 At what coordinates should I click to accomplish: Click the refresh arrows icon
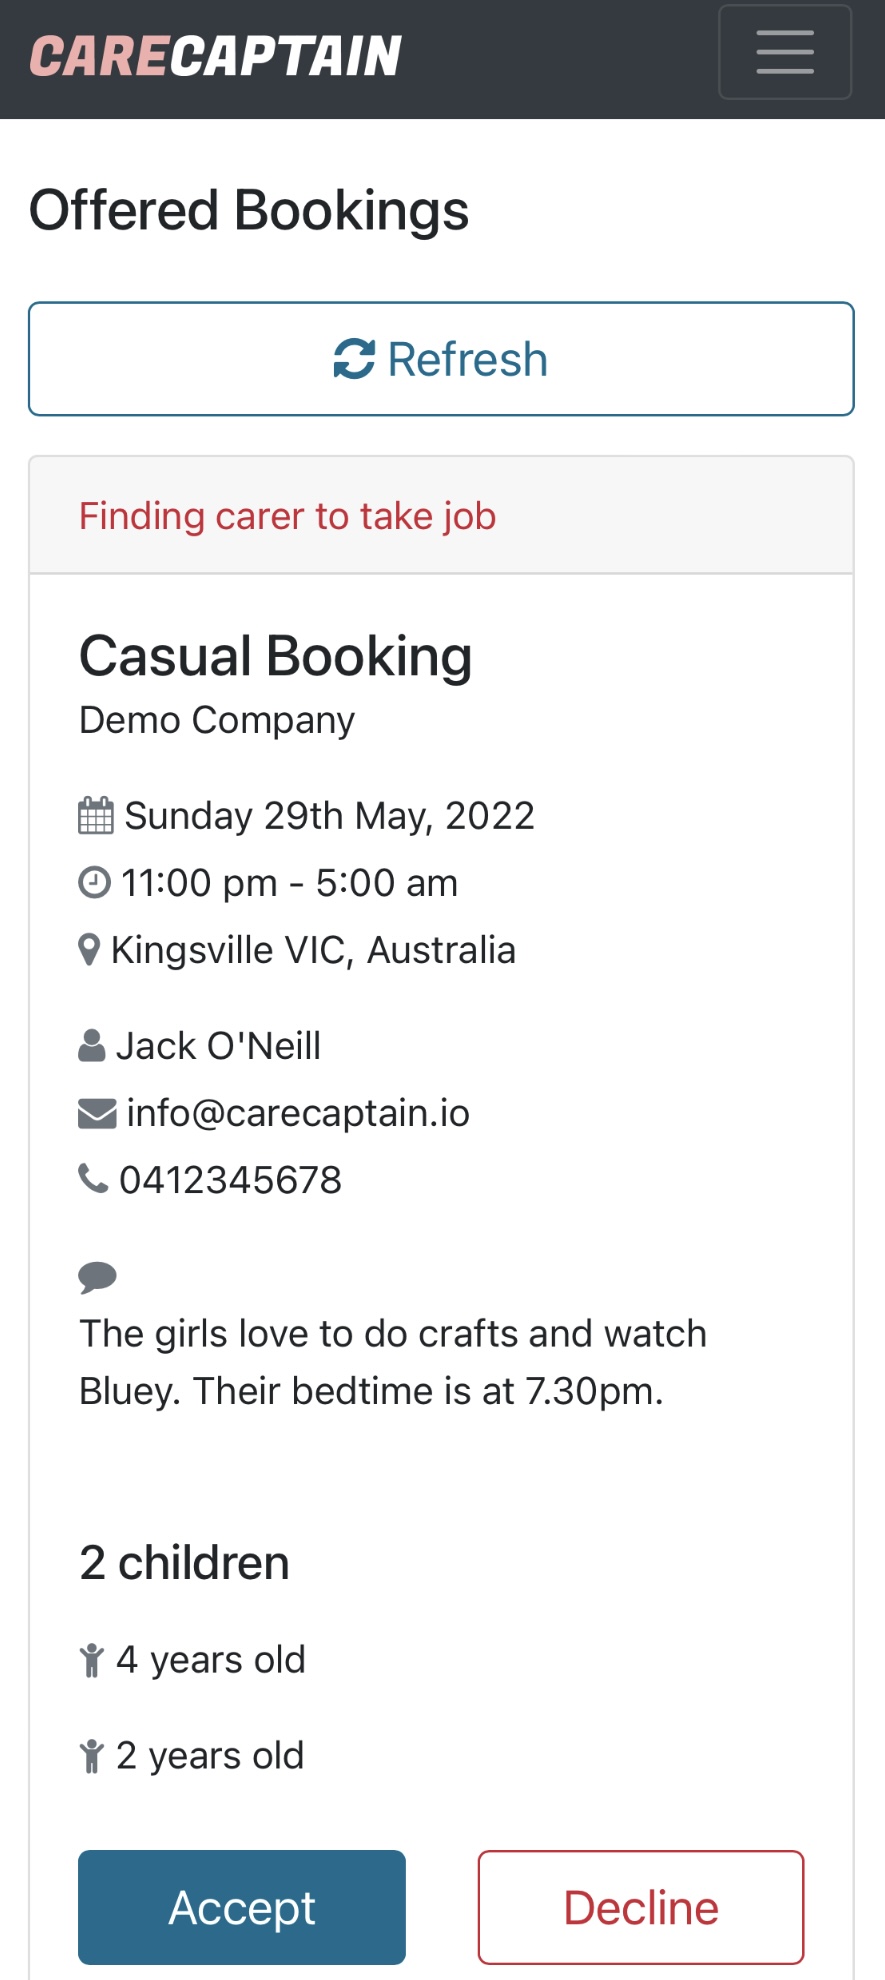[354, 360]
